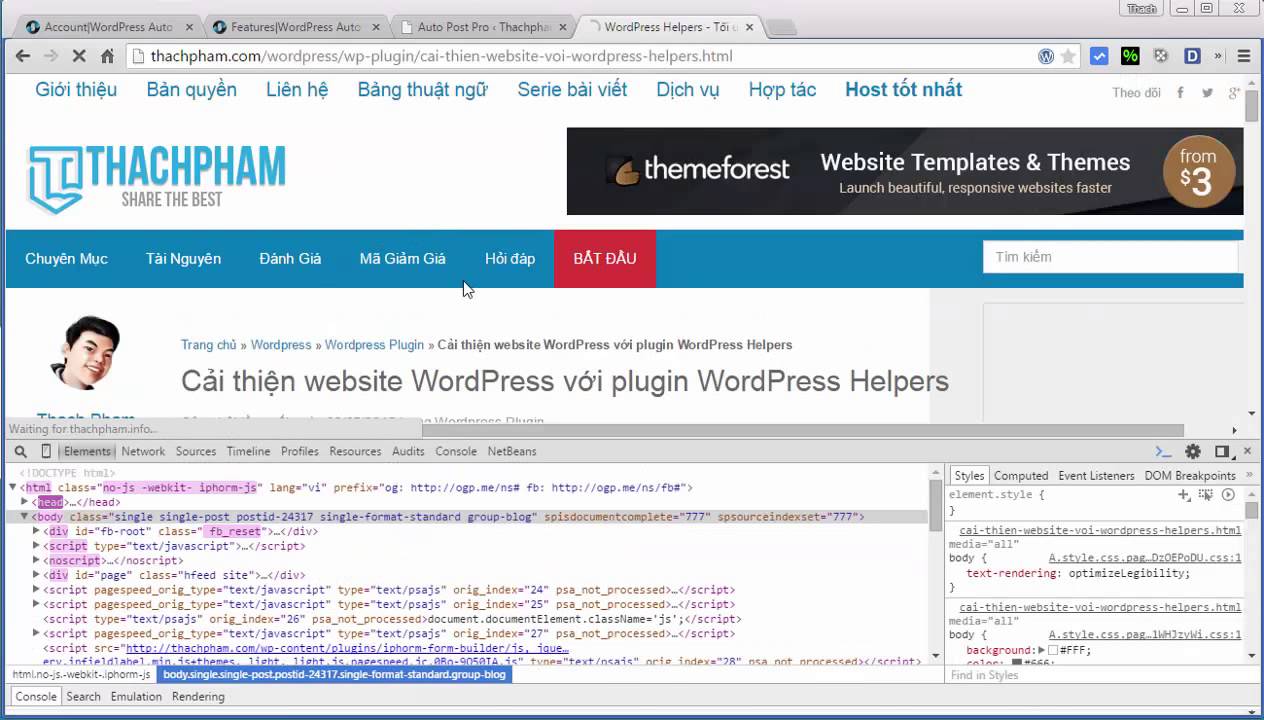
Task: Open DevTools settings gear
Action: tap(1192, 452)
